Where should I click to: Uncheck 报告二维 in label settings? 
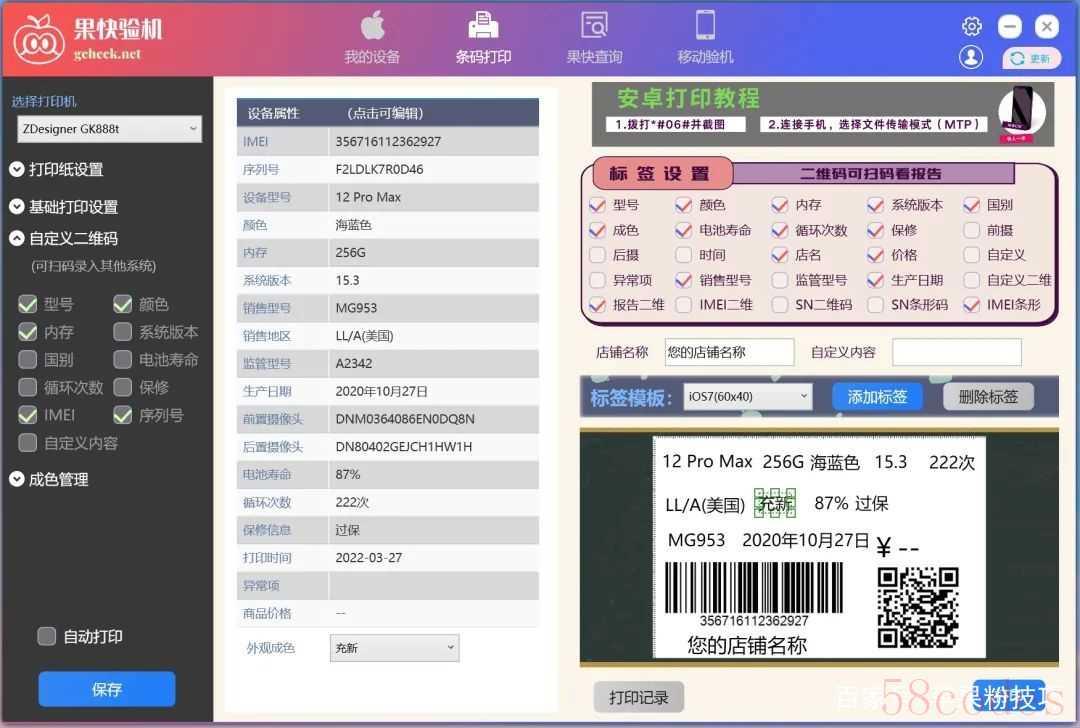point(597,304)
